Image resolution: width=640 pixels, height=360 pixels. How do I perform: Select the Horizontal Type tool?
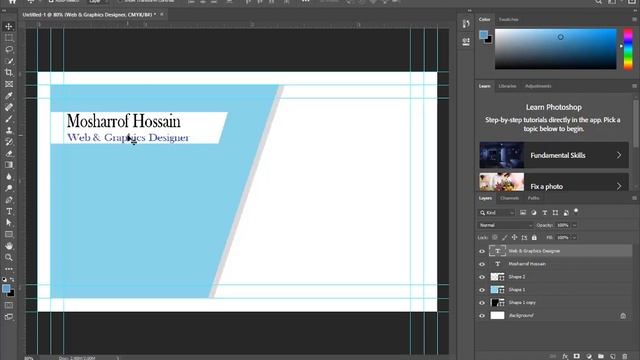coord(9,211)
